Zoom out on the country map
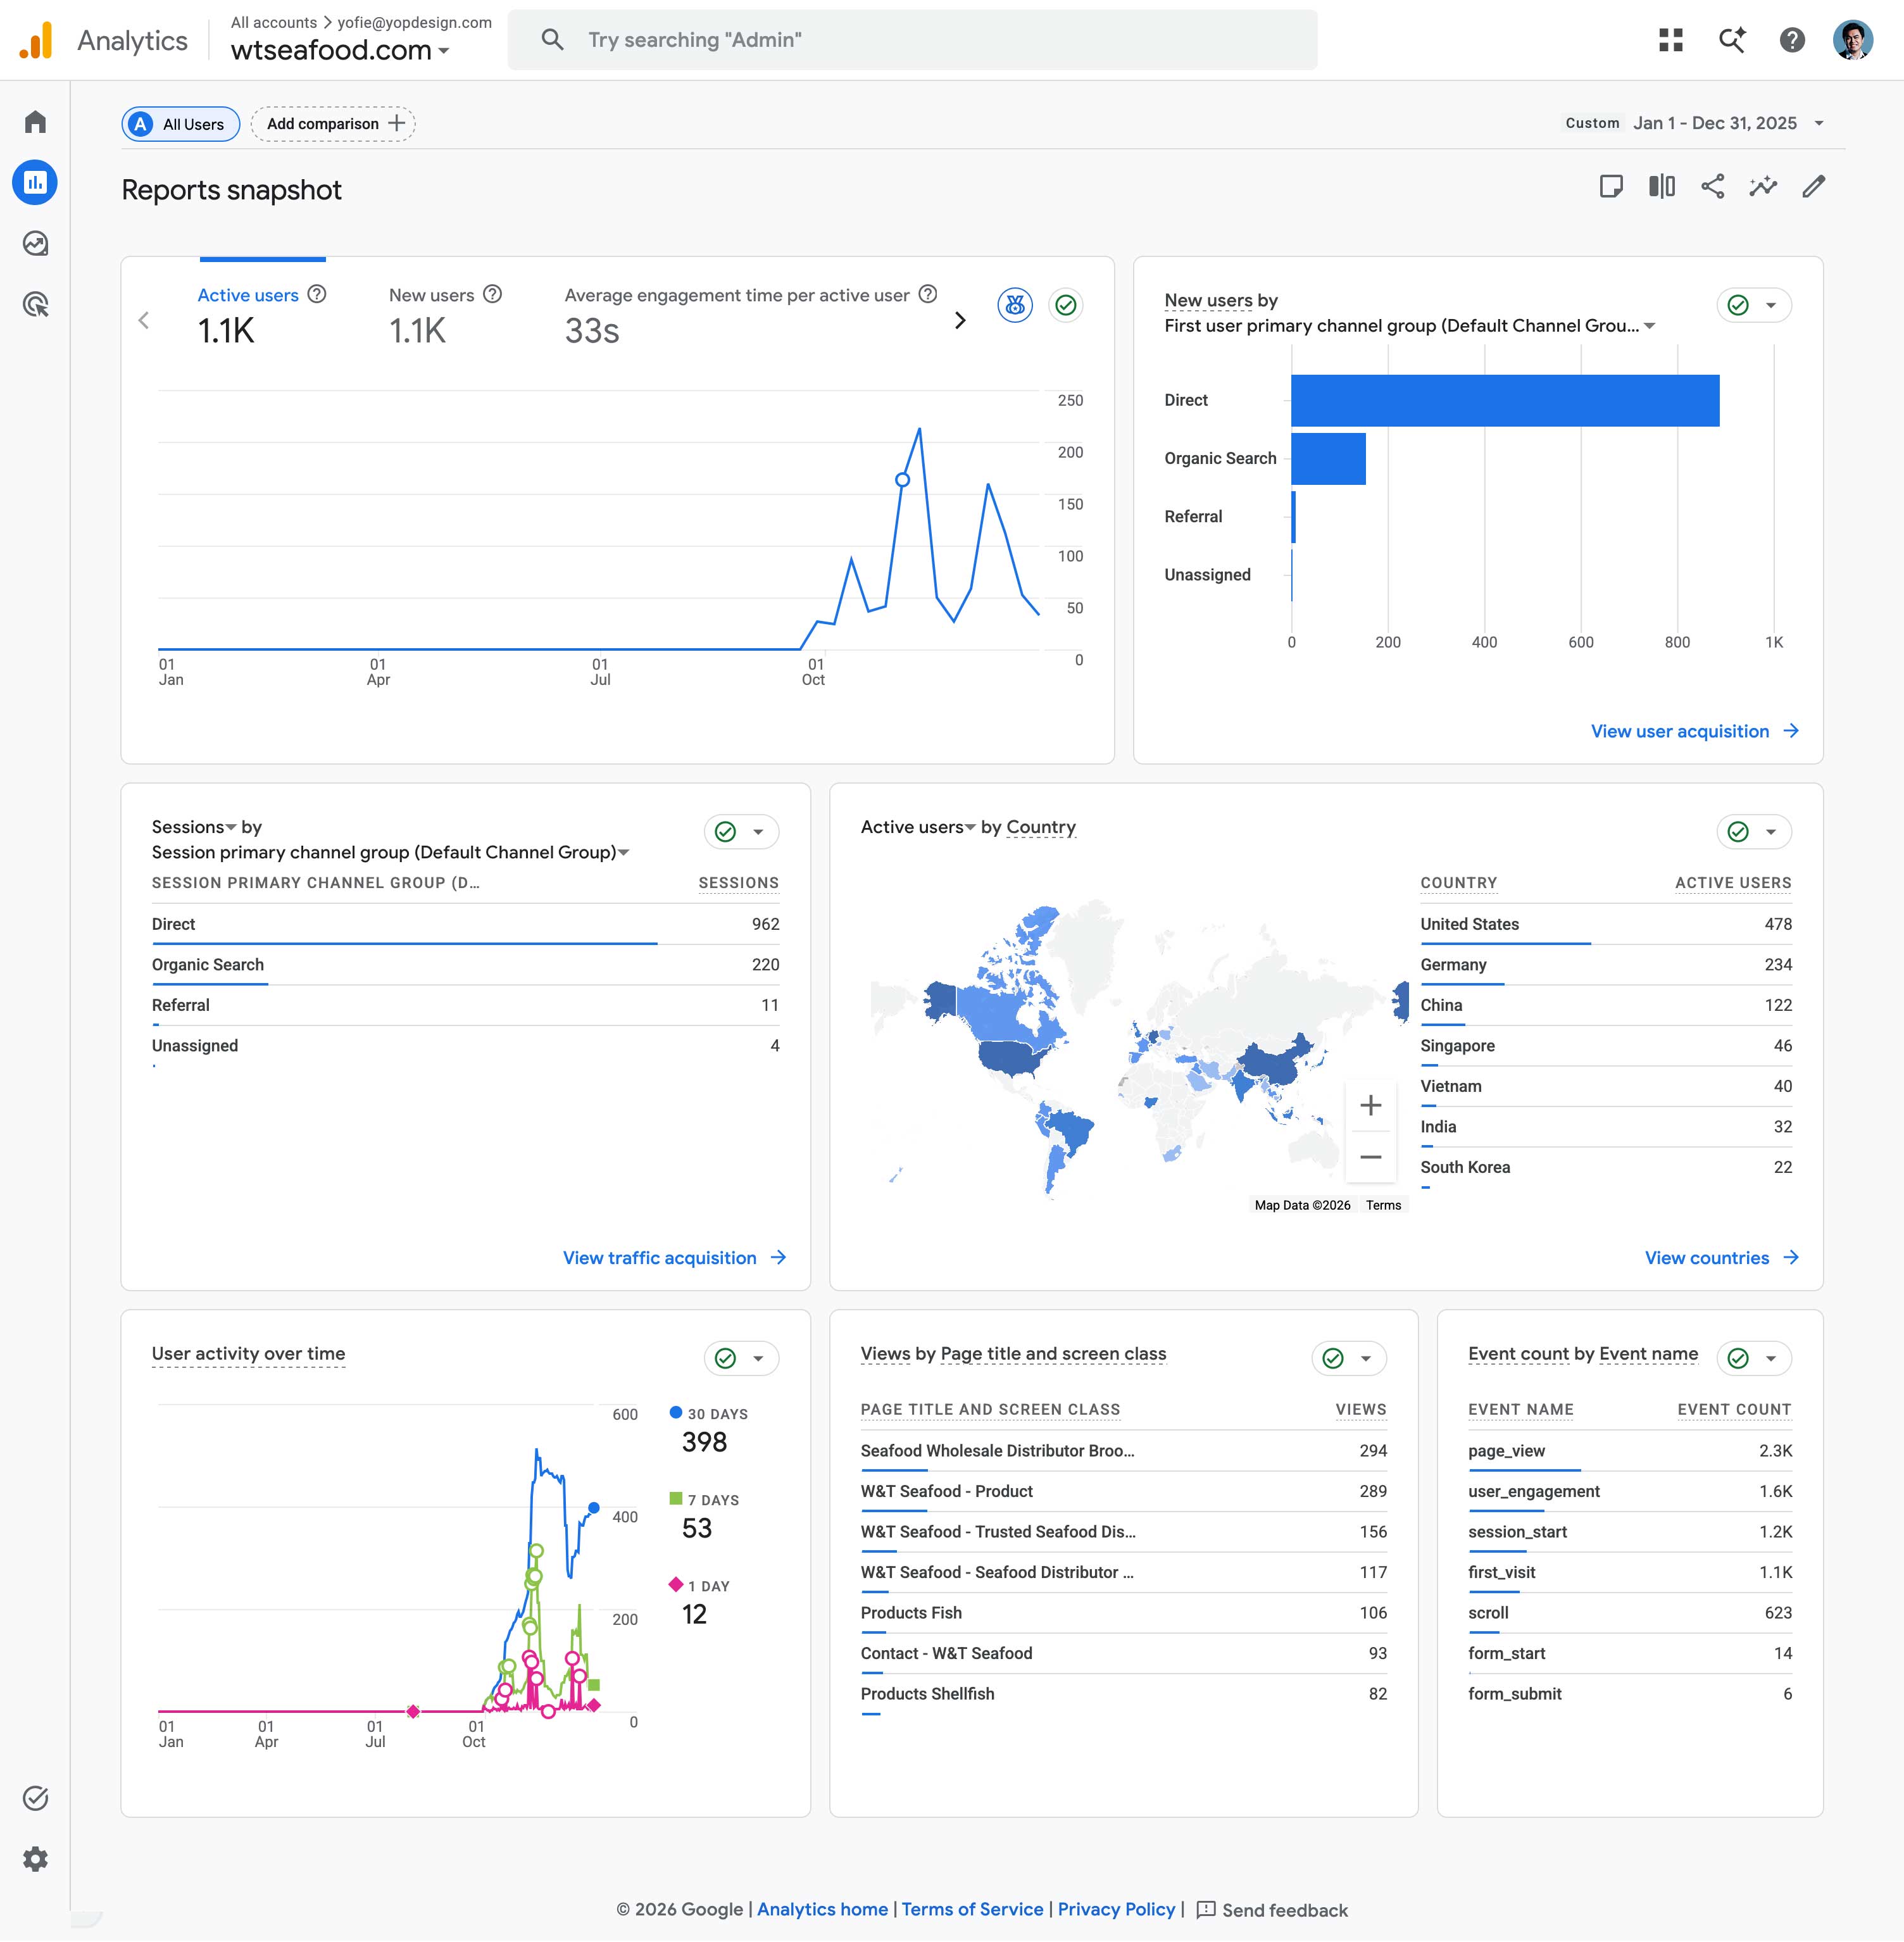This screenshot has height=1942, width=1904. (1371, 1157)
